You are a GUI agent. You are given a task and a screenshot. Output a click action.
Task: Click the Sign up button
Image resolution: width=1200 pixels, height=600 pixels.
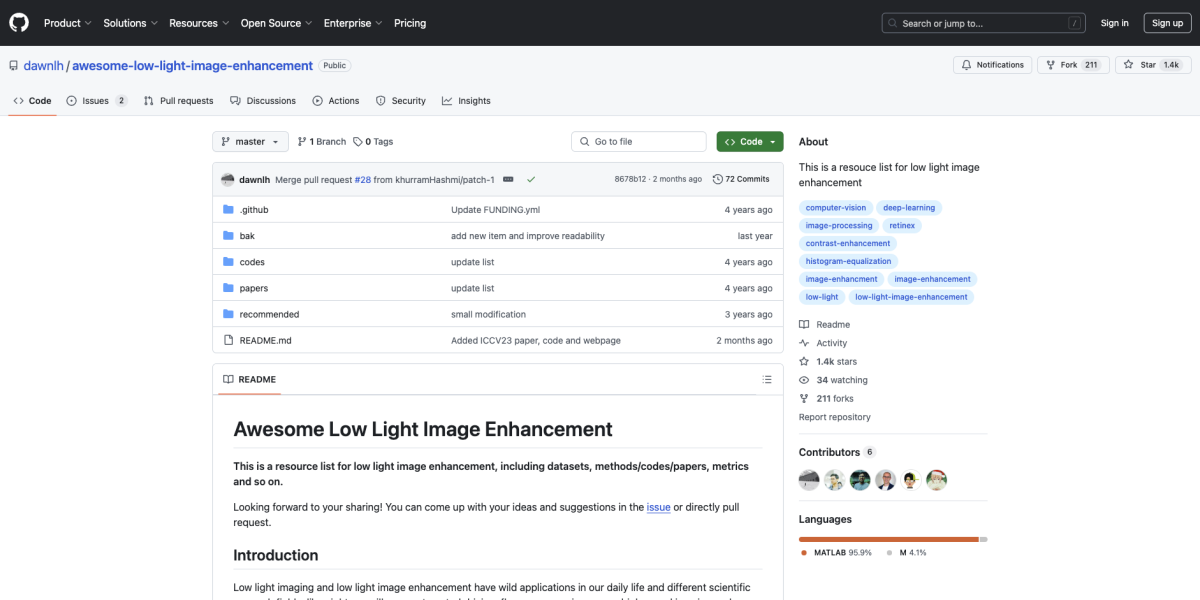tap(1167, 23)
